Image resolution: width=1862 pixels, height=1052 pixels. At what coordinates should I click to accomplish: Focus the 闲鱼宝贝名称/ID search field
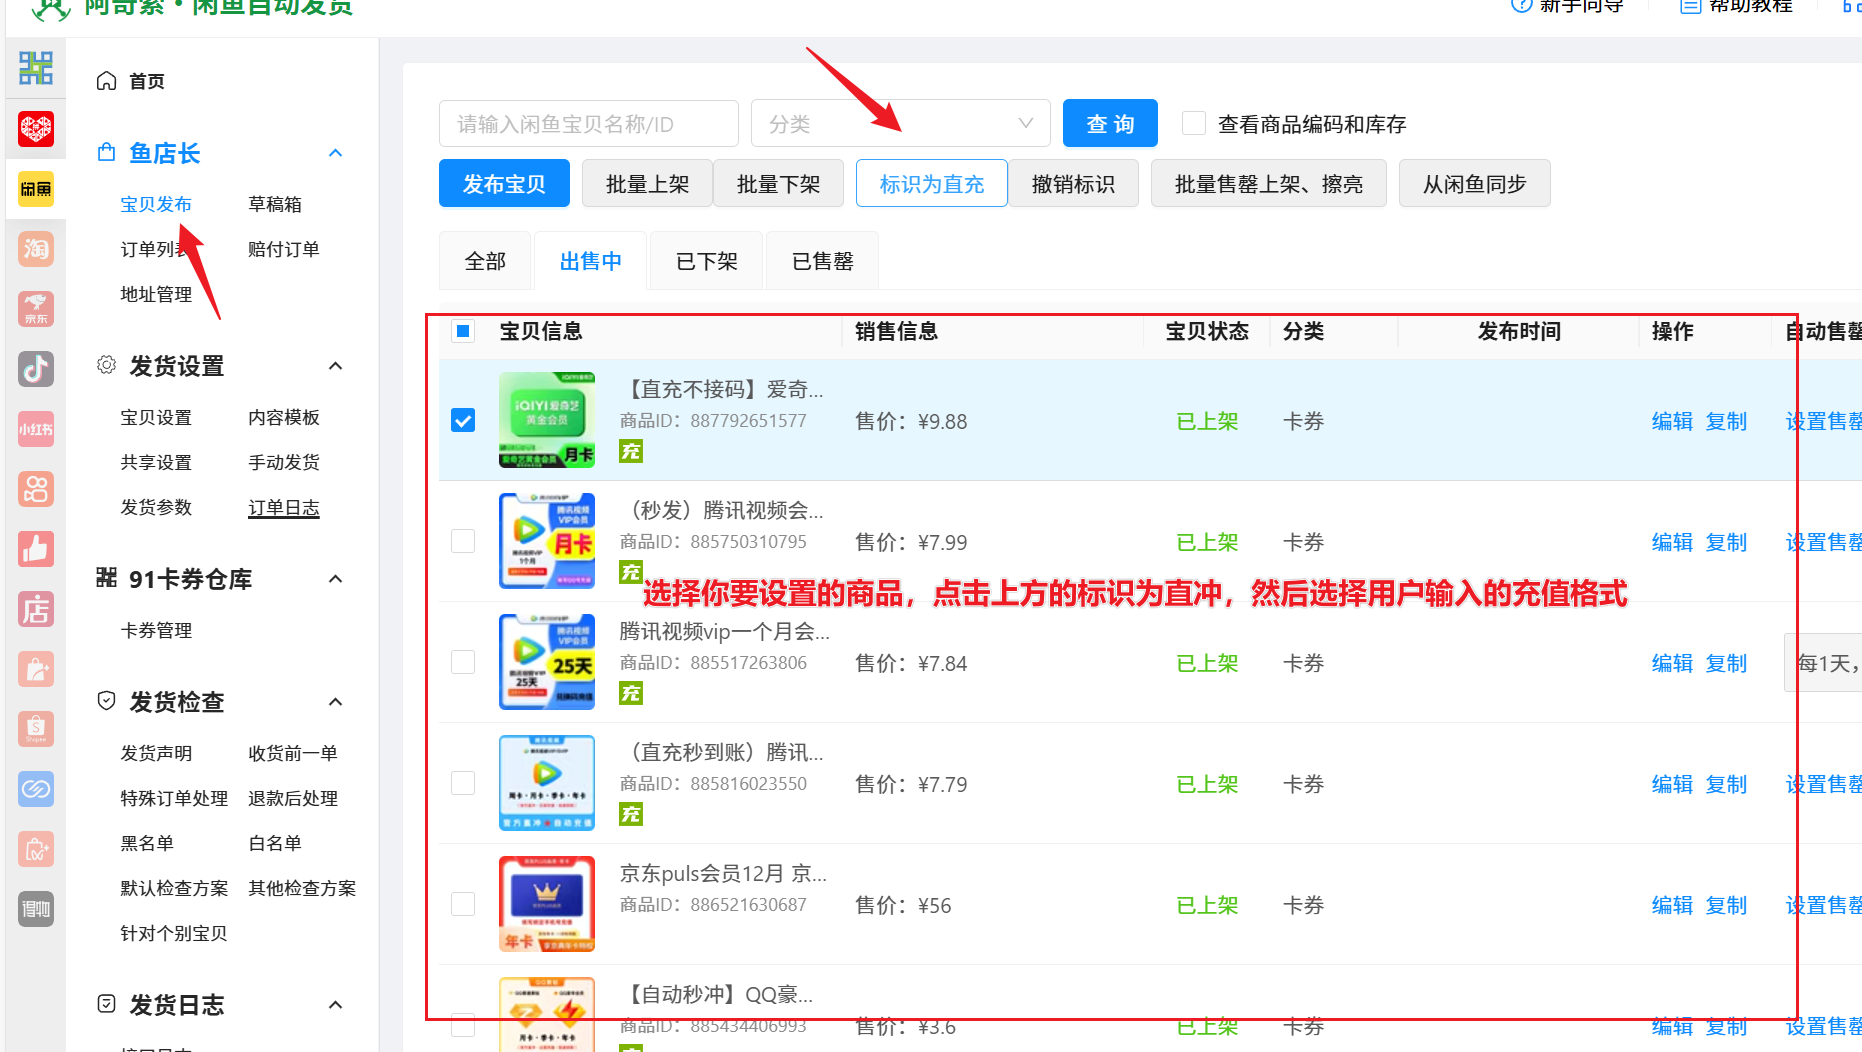(x=588, y=123)
